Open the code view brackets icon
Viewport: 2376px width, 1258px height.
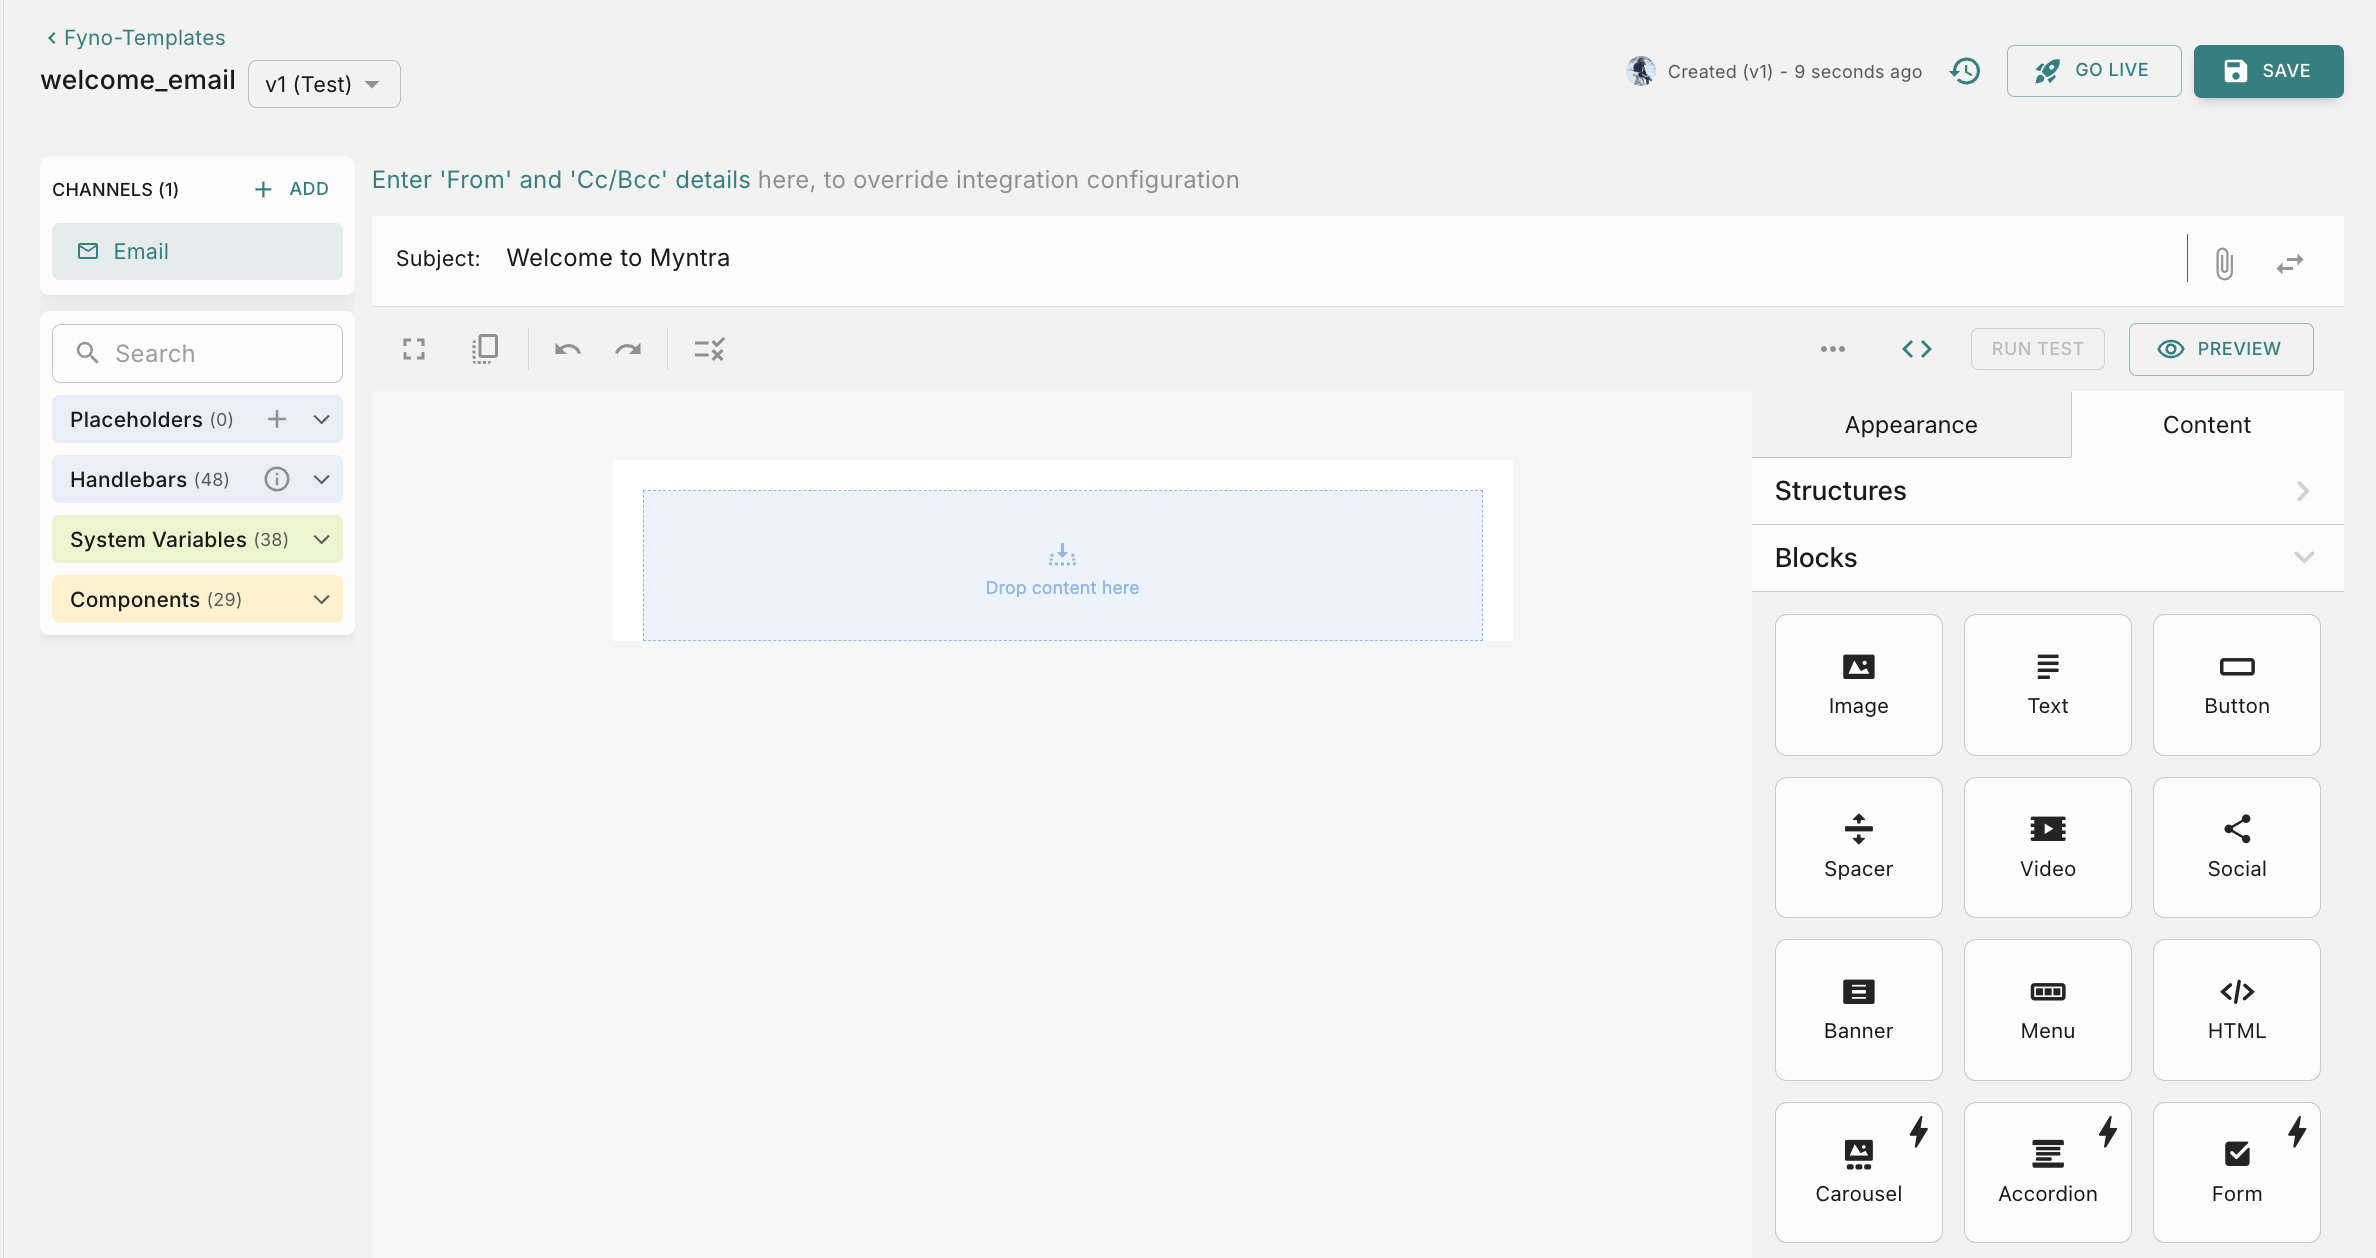pyautogui.click(x=1916, y=349)
